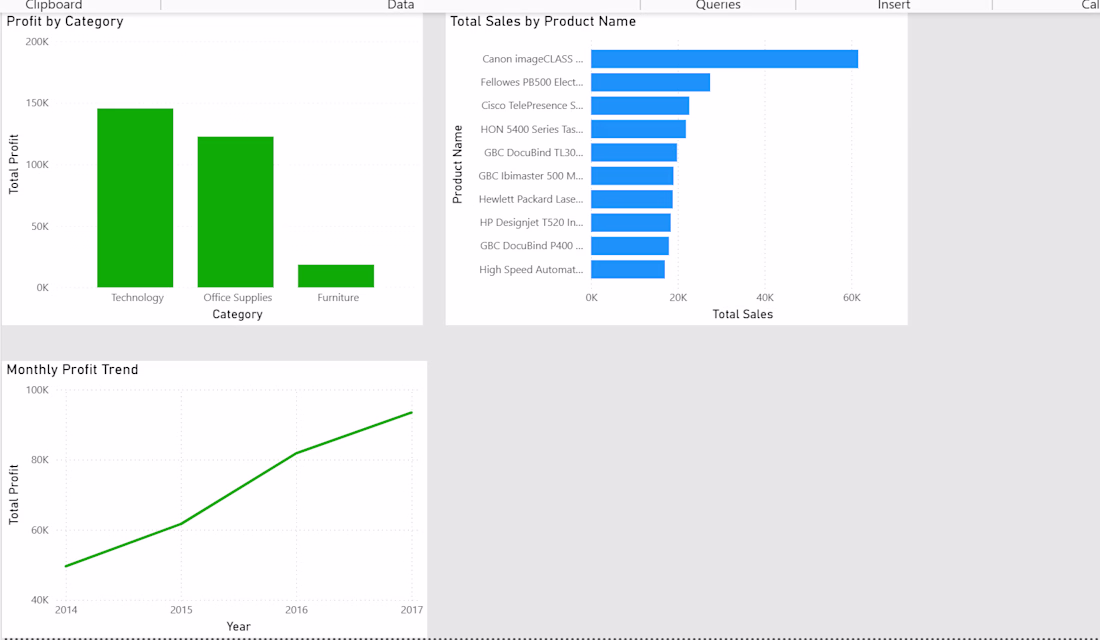
Task: Click the 'Furniture' category axis label
Action: [x=338, y=298]
